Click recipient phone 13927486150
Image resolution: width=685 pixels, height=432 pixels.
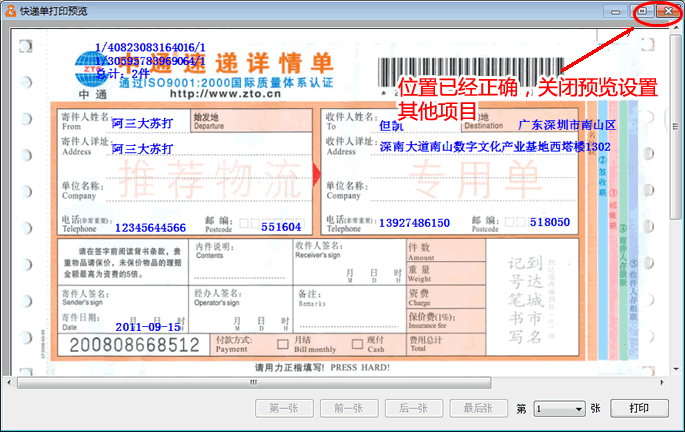414,223
